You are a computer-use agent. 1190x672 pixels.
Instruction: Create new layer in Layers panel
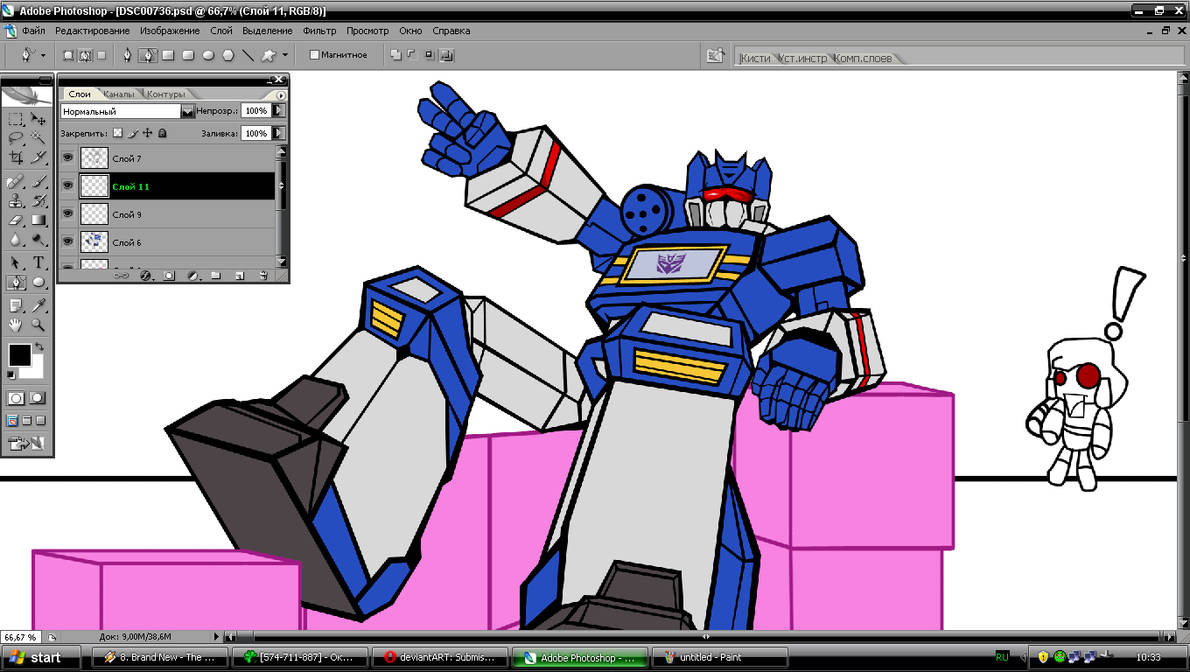pyautogui.click(x=240, y=276)
